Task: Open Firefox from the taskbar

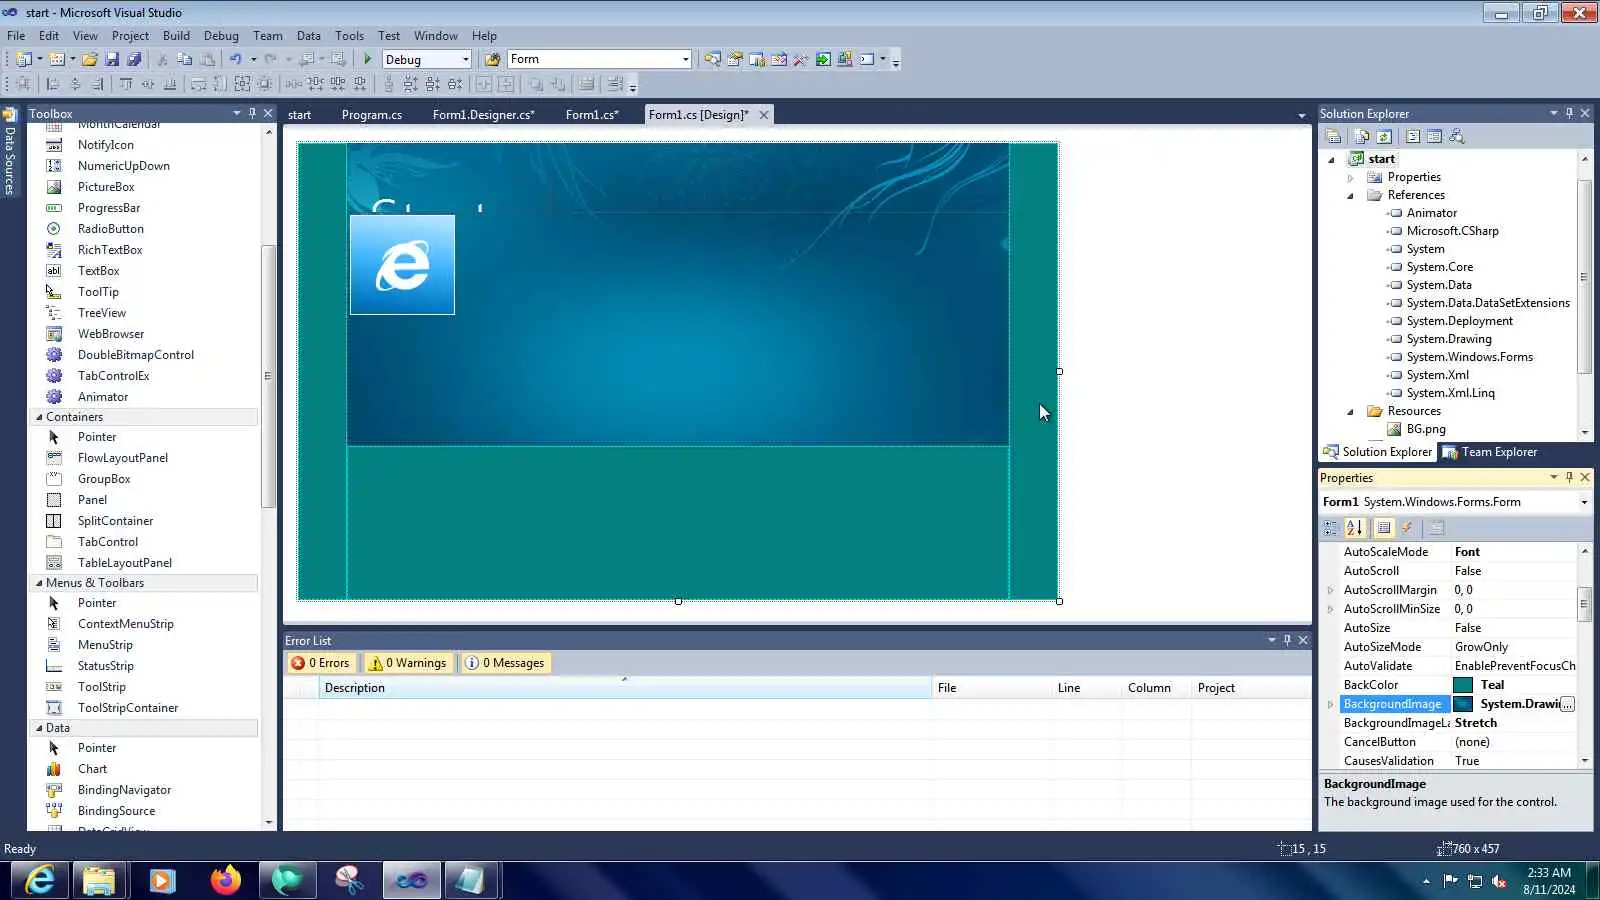Action: [x=226, y=881]
